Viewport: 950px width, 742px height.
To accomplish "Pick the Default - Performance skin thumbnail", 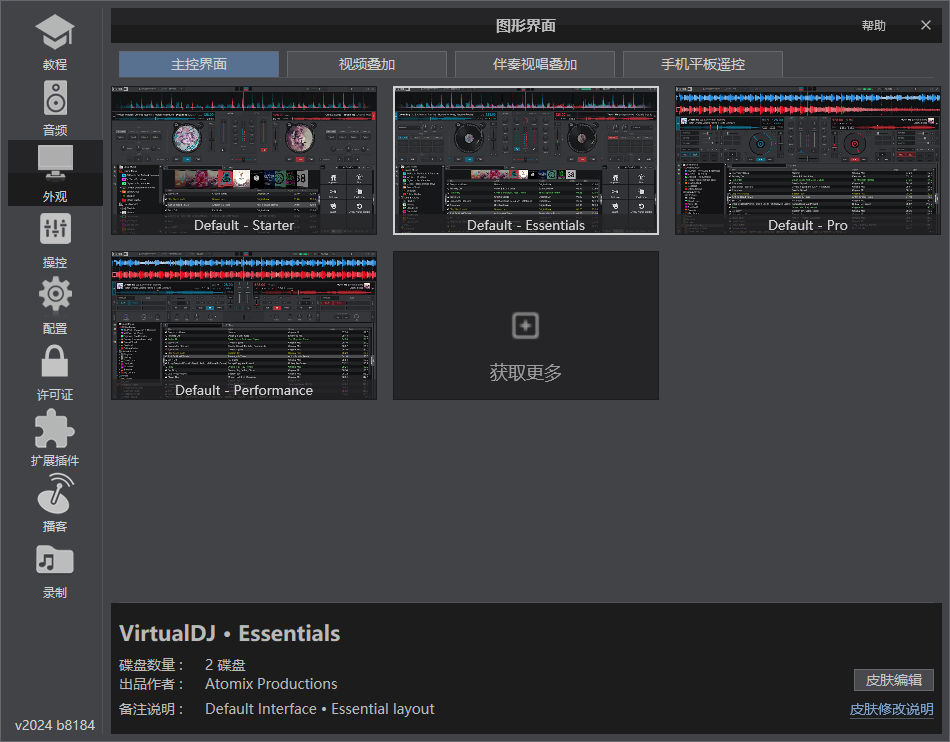I will point(244,325).
